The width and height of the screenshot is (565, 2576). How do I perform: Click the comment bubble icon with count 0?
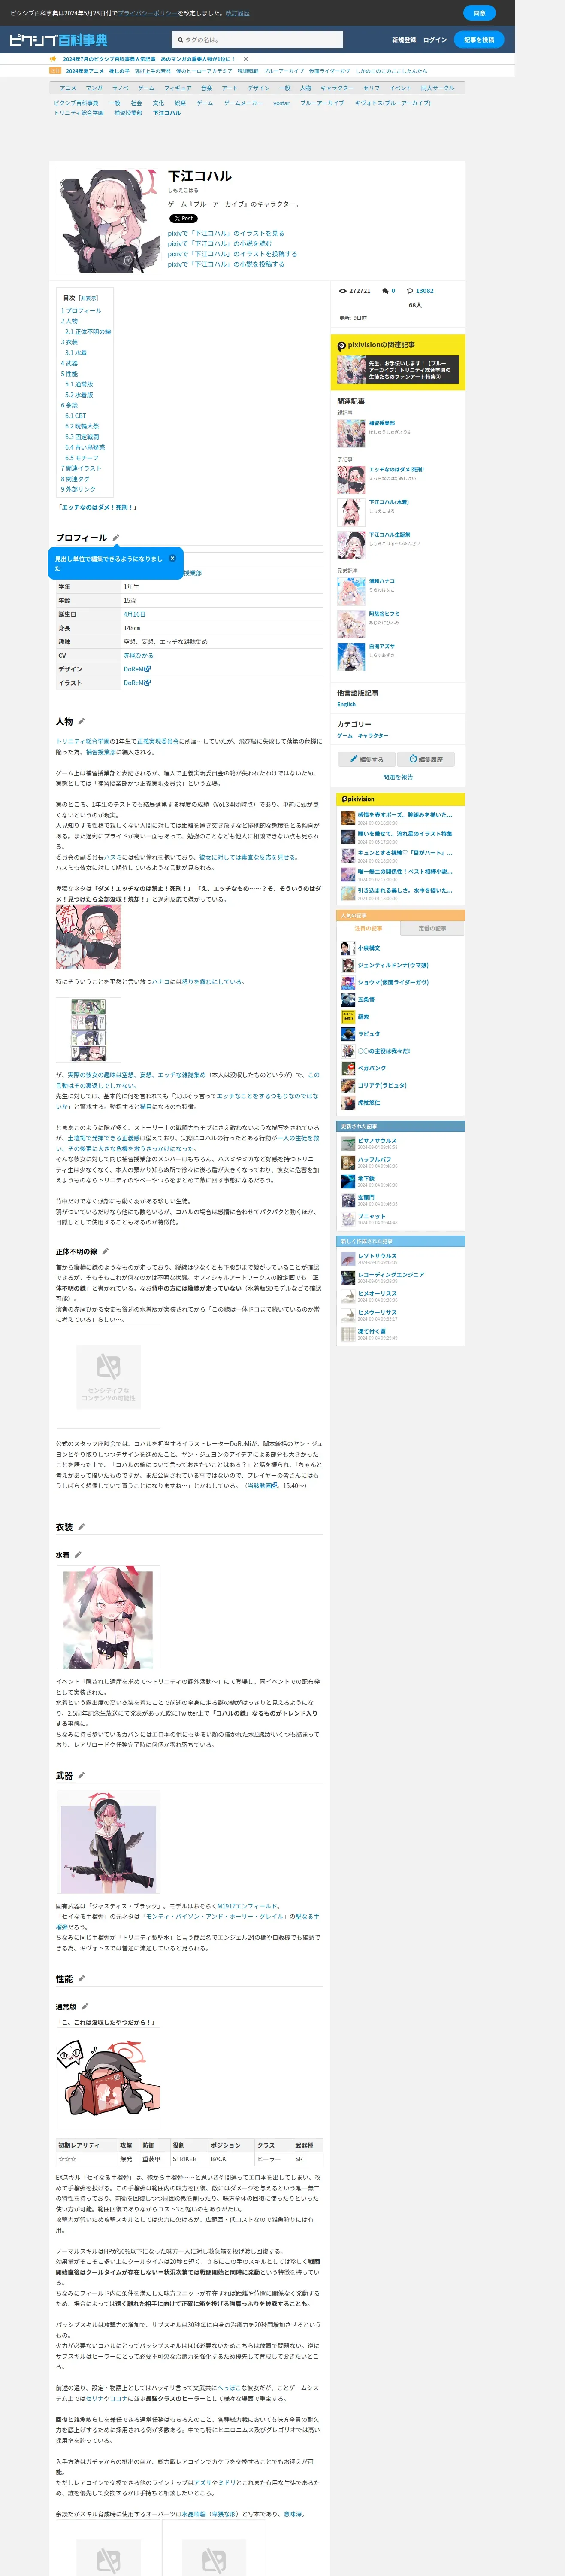(386, 291)
